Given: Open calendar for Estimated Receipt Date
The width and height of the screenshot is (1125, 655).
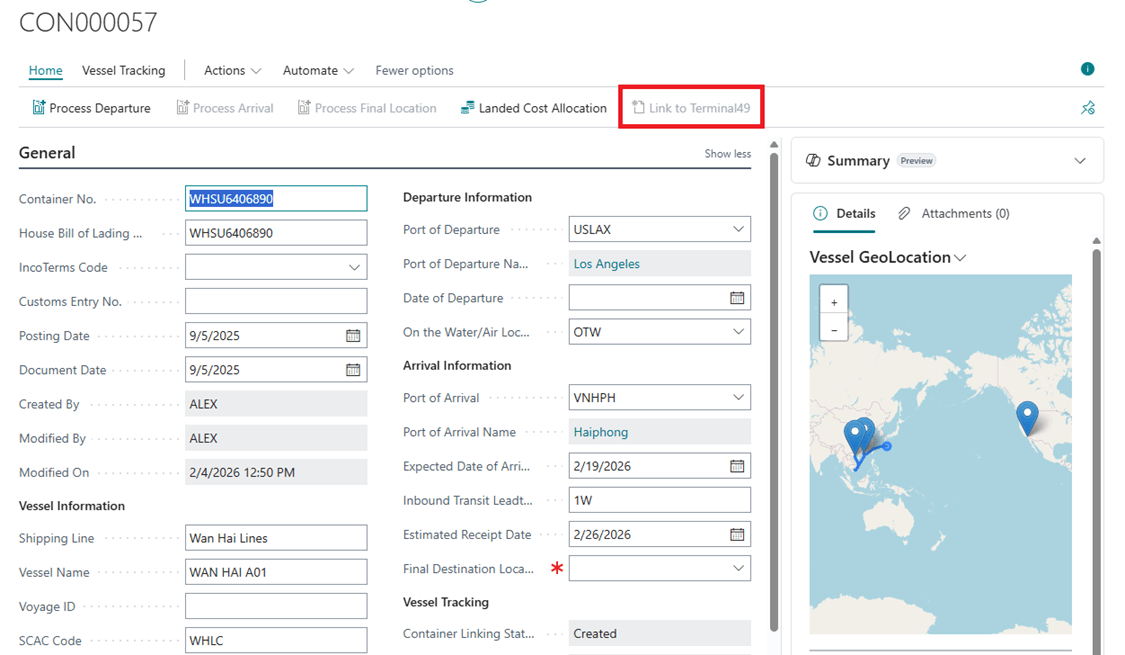Looking at the screenshot, I should (x=737, y=535).
